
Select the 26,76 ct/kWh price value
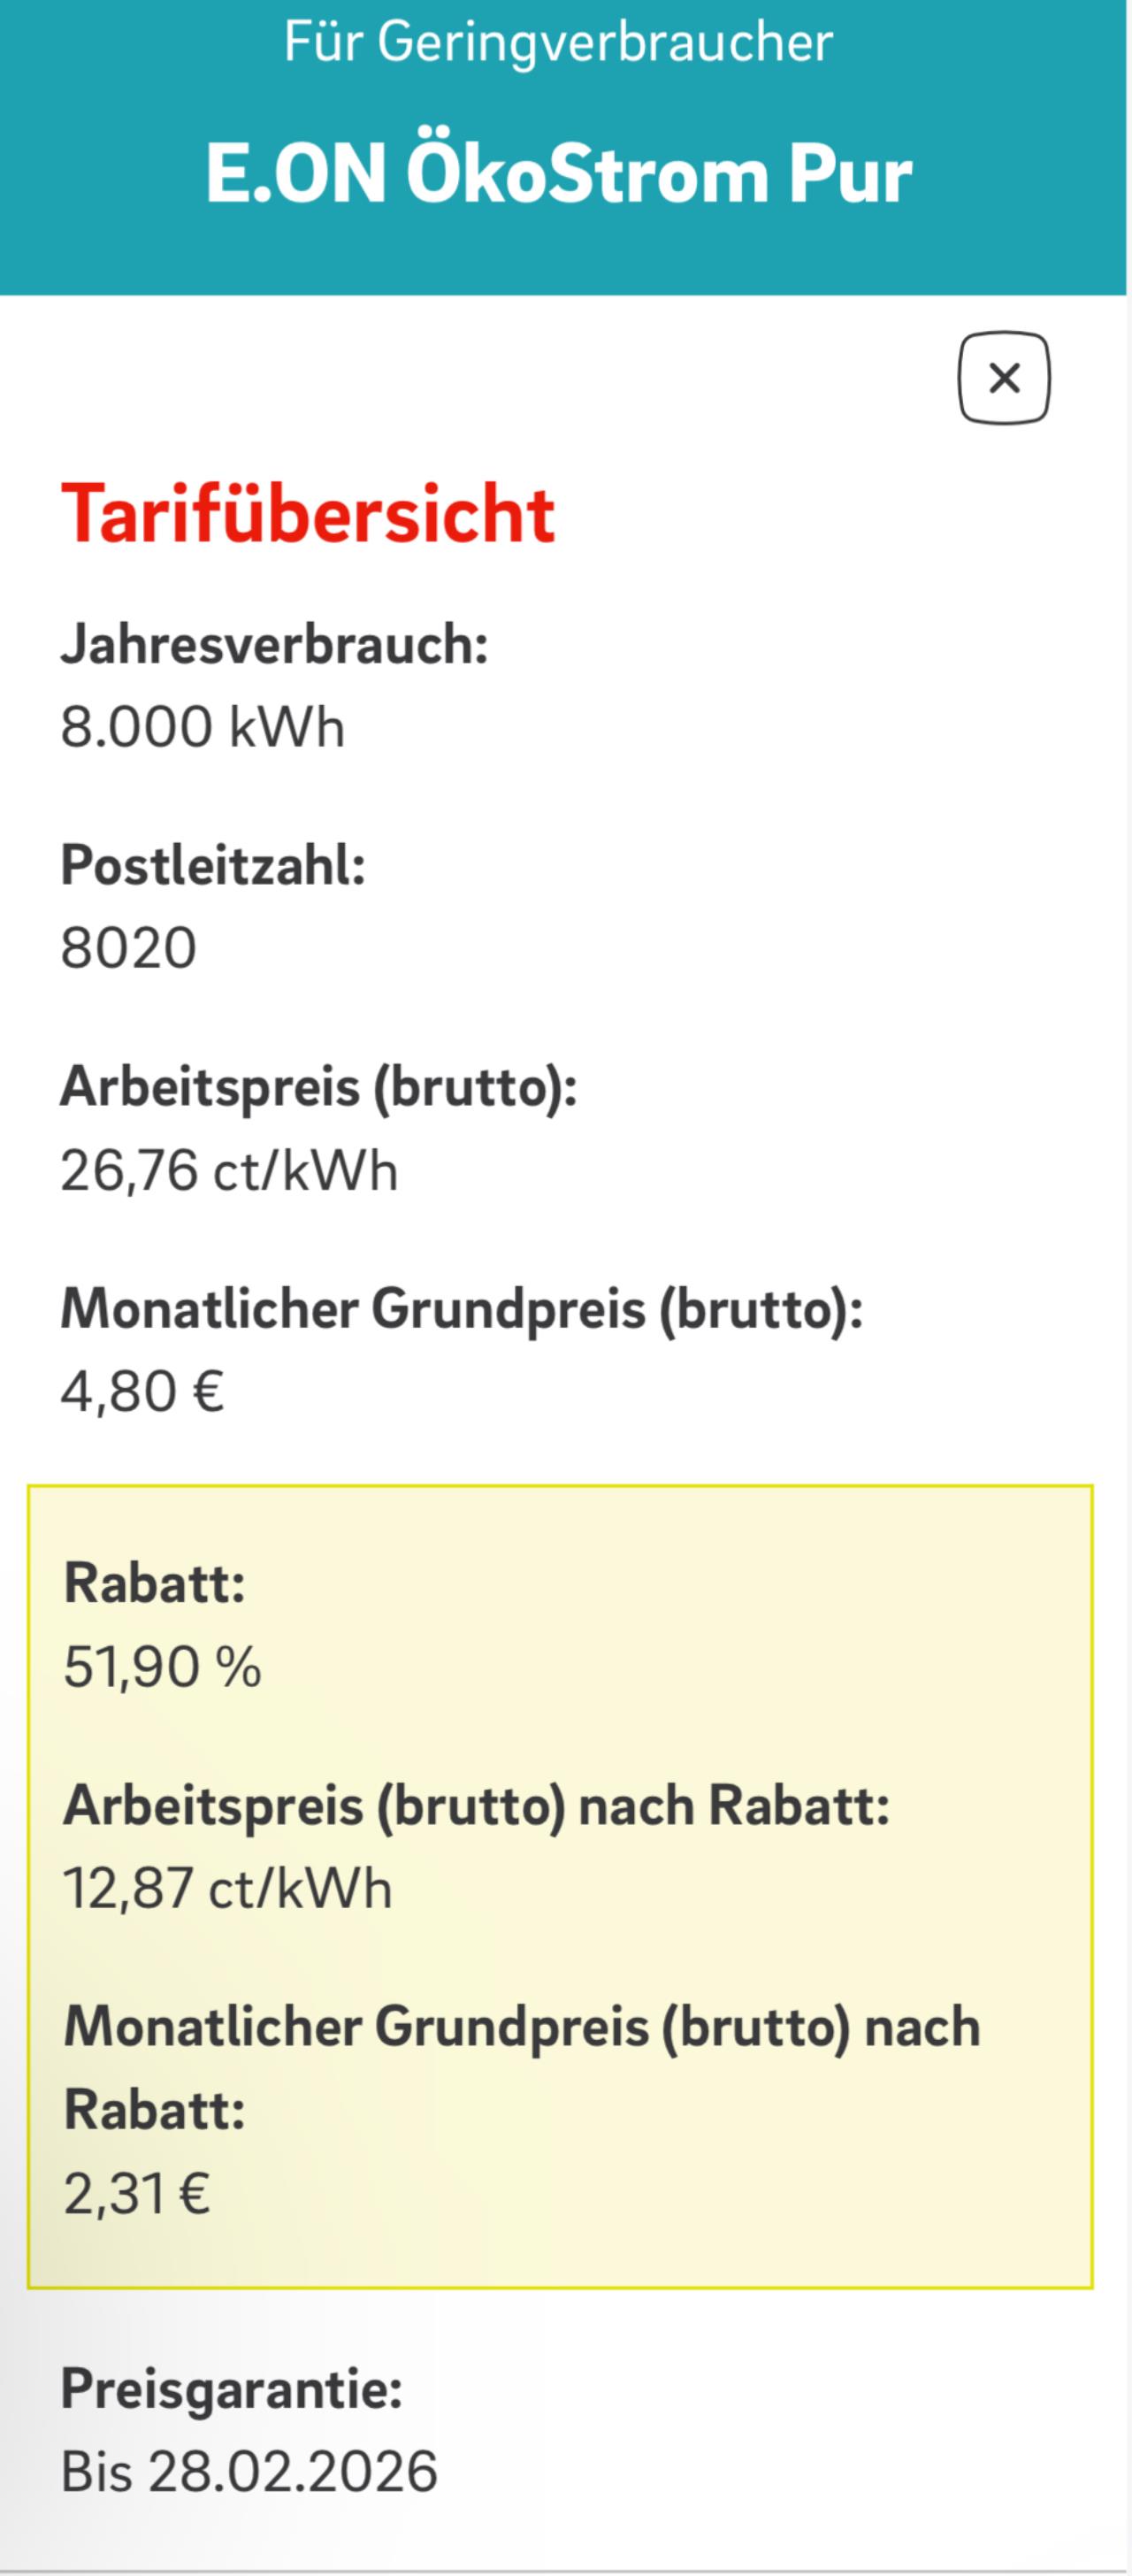(x=229, y=1170)
